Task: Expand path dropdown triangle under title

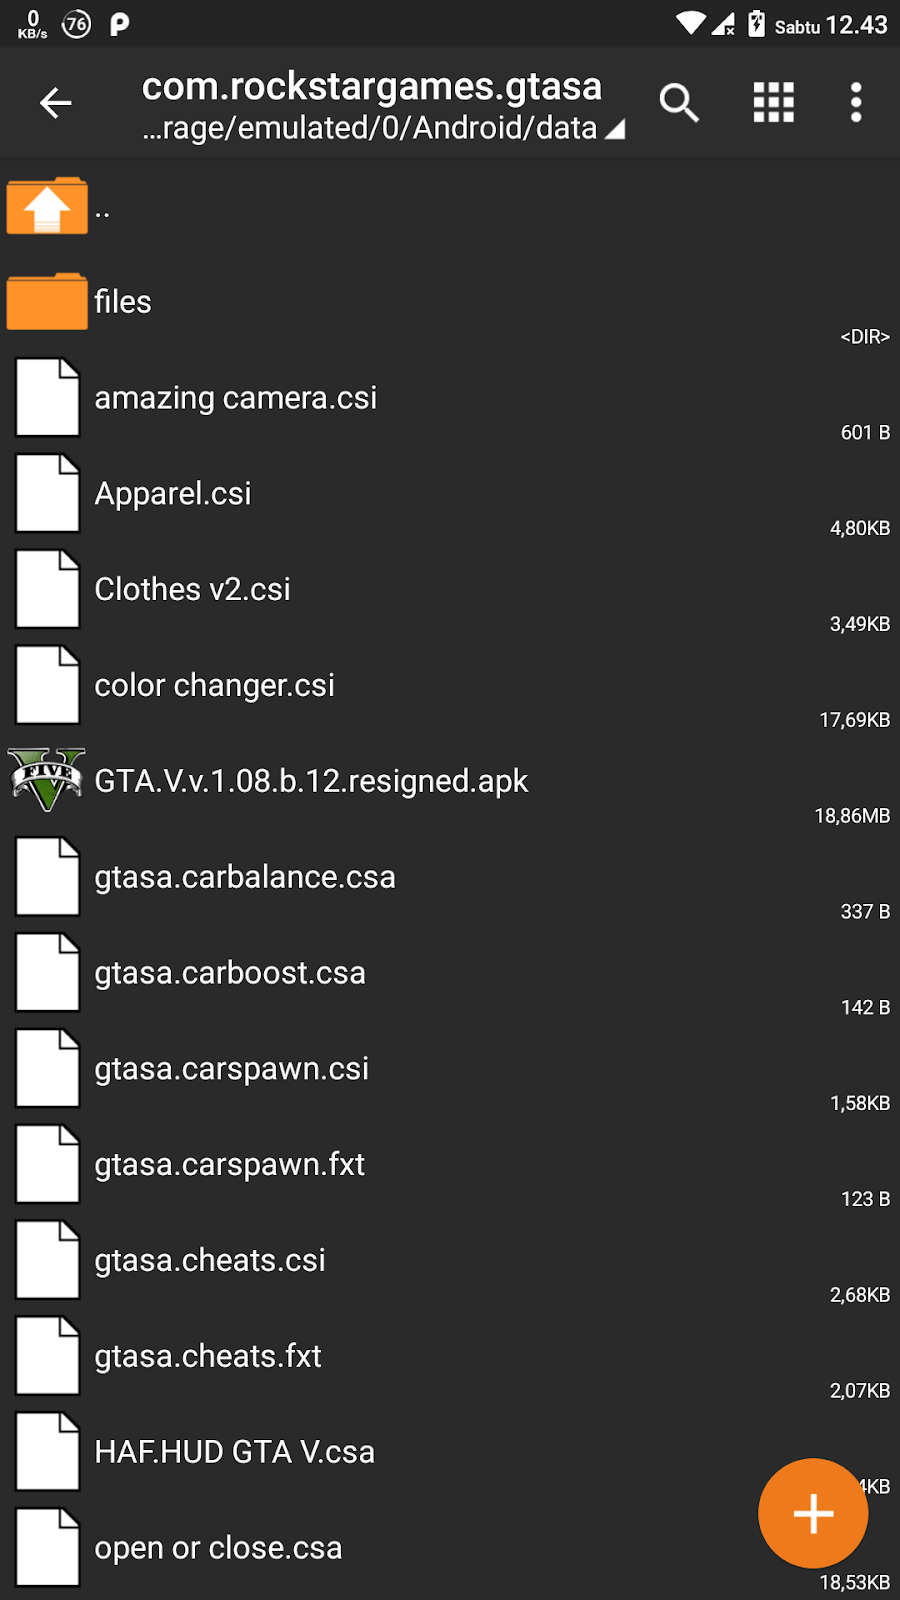Action: point(615,129)
